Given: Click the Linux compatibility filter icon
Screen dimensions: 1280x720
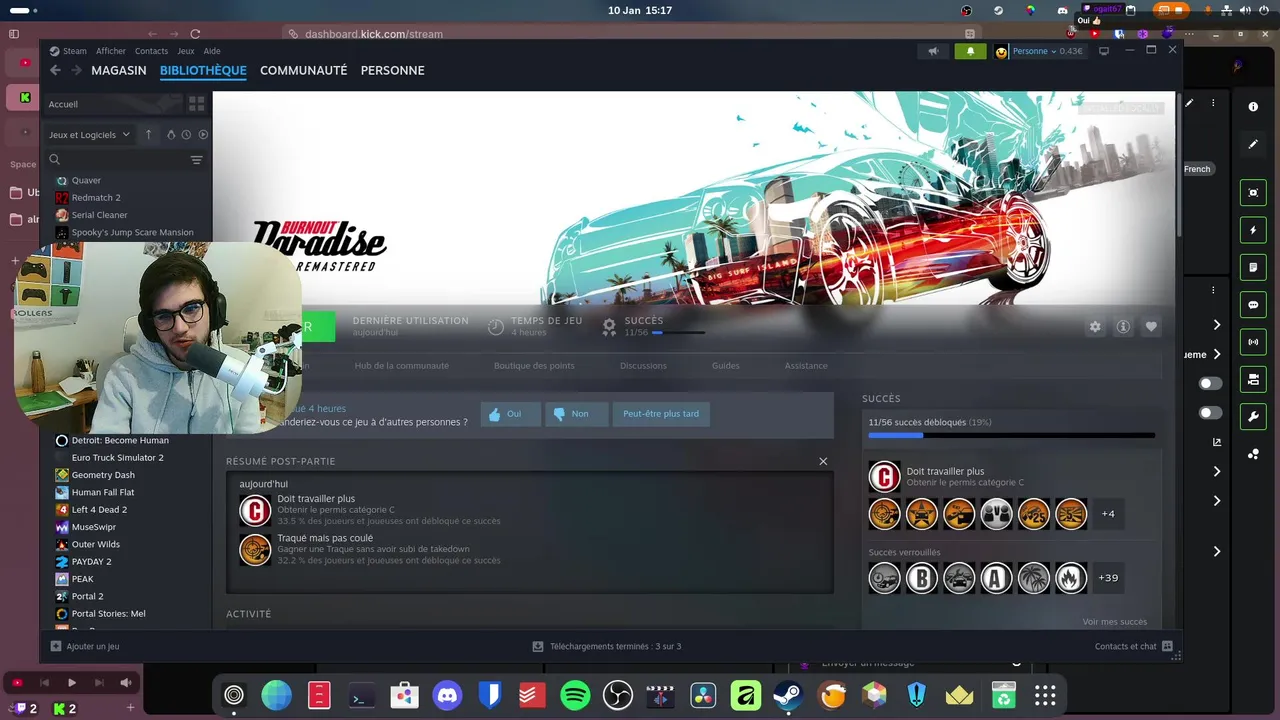Looking at the screenshot, I should point(170,134).
